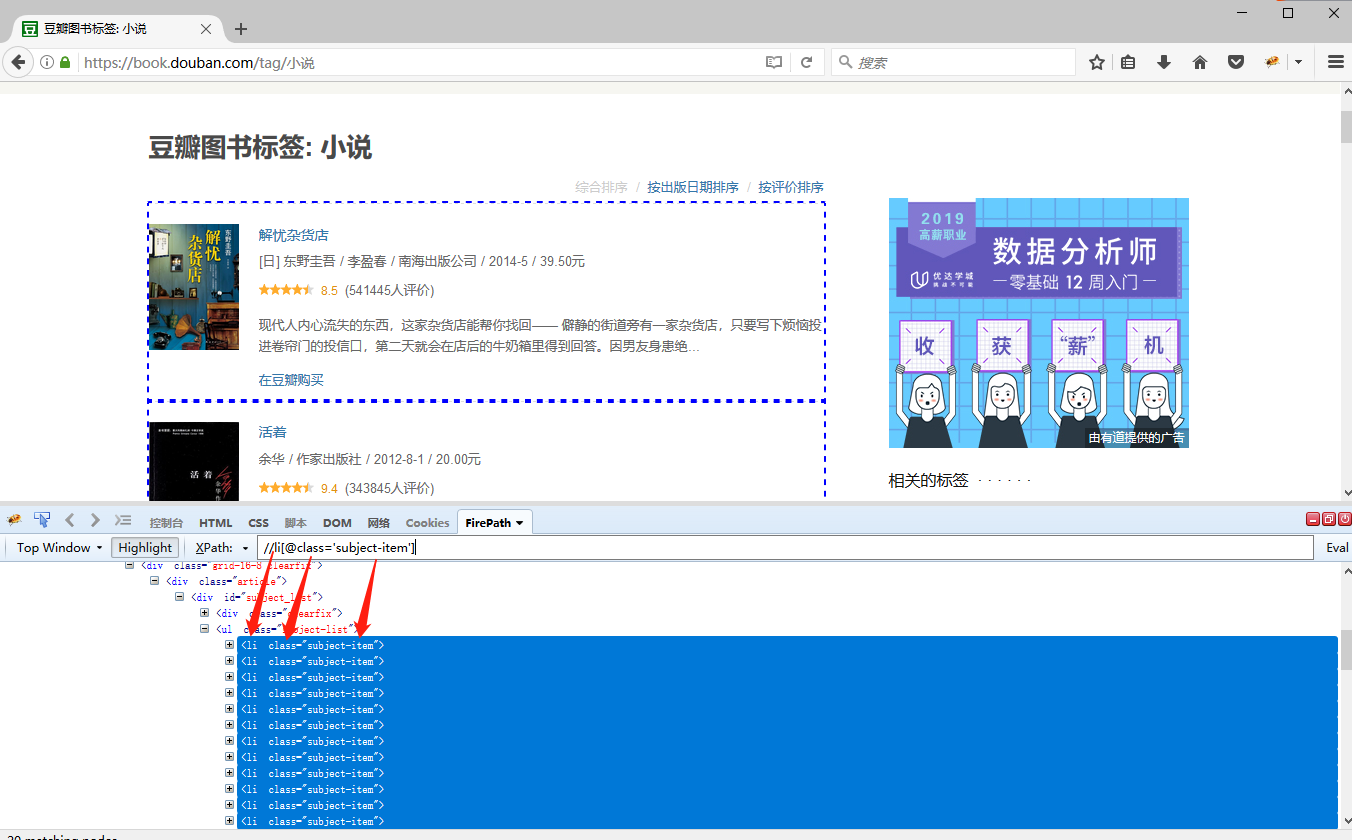Viewport: 1352px width, 840px height.
Task: Save page to Pocket icon
Action: [x=1236, y=62]
